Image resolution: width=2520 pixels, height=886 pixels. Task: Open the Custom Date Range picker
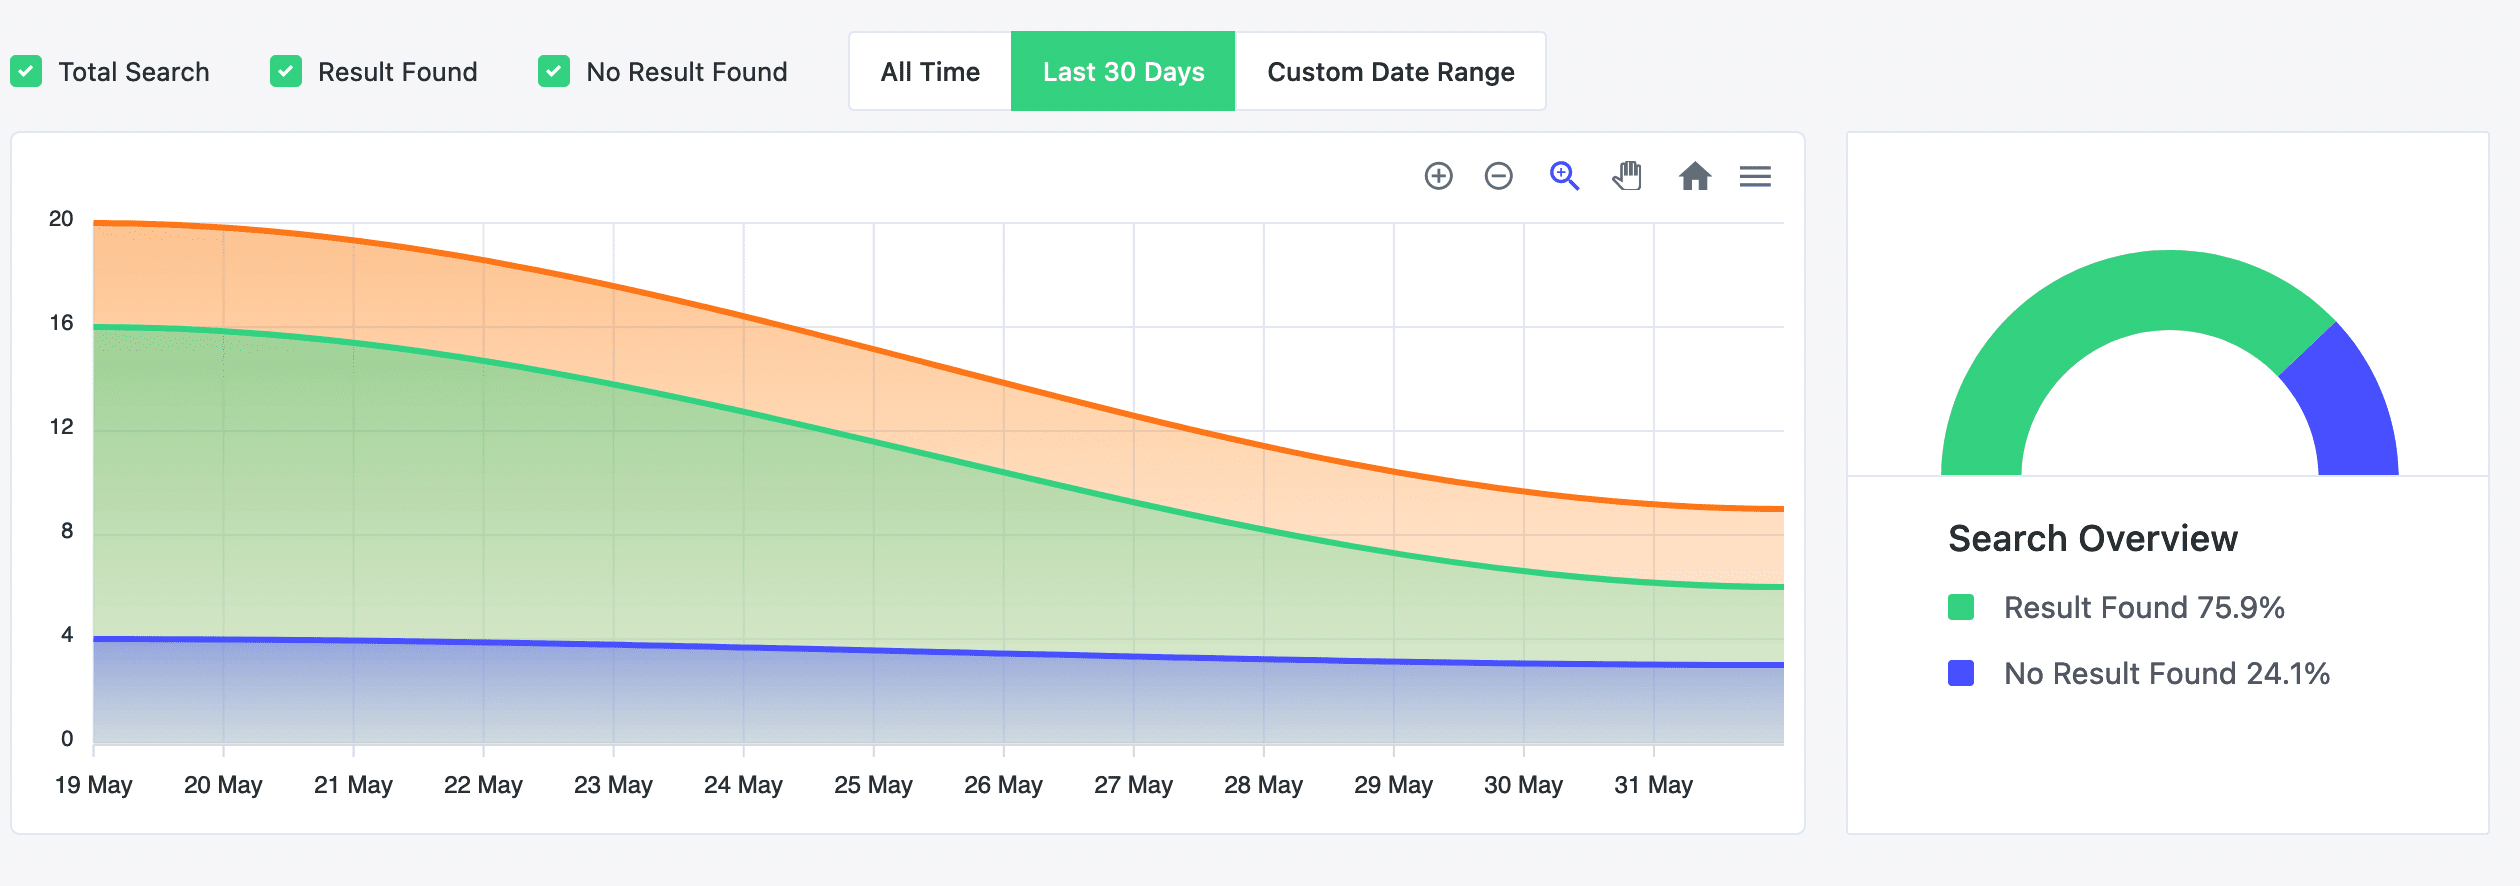[1390, 72]
